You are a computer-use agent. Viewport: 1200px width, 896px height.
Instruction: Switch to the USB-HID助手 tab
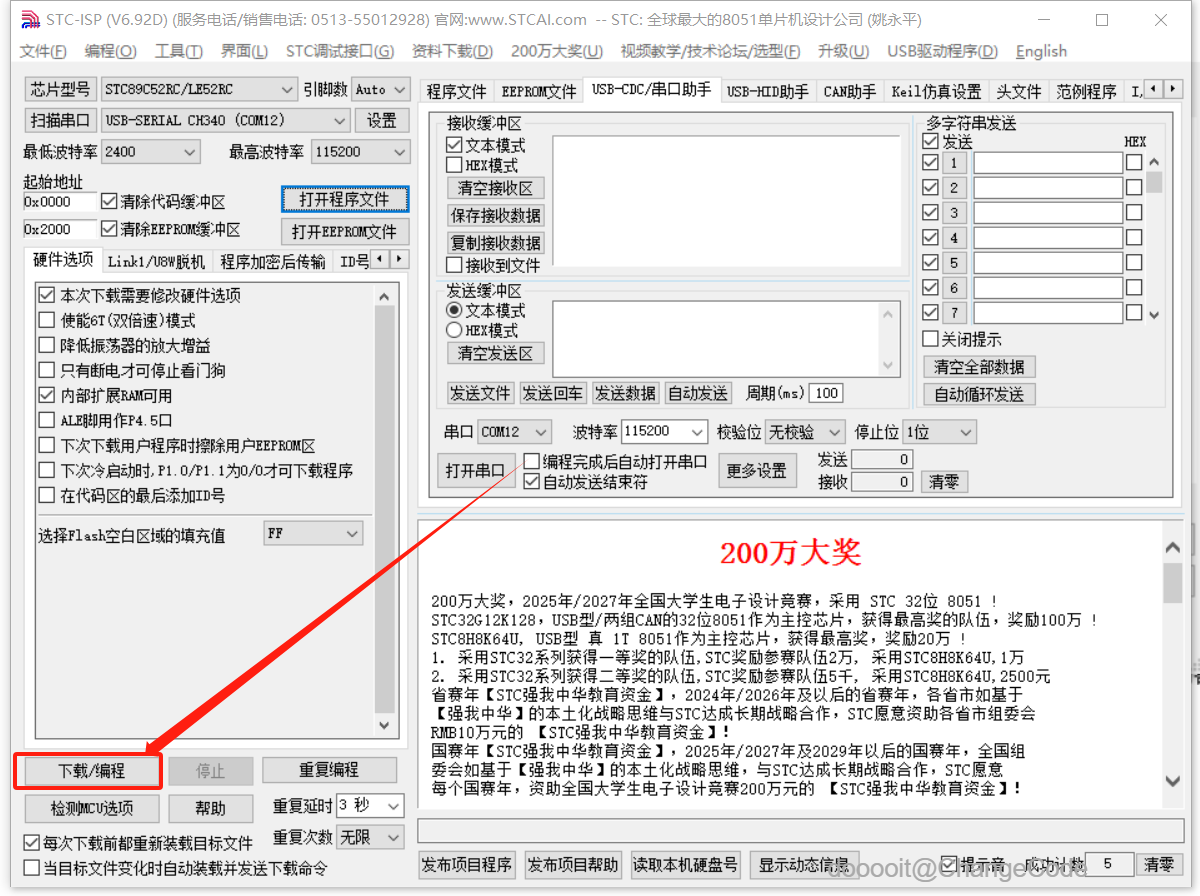tap(768, 90)
